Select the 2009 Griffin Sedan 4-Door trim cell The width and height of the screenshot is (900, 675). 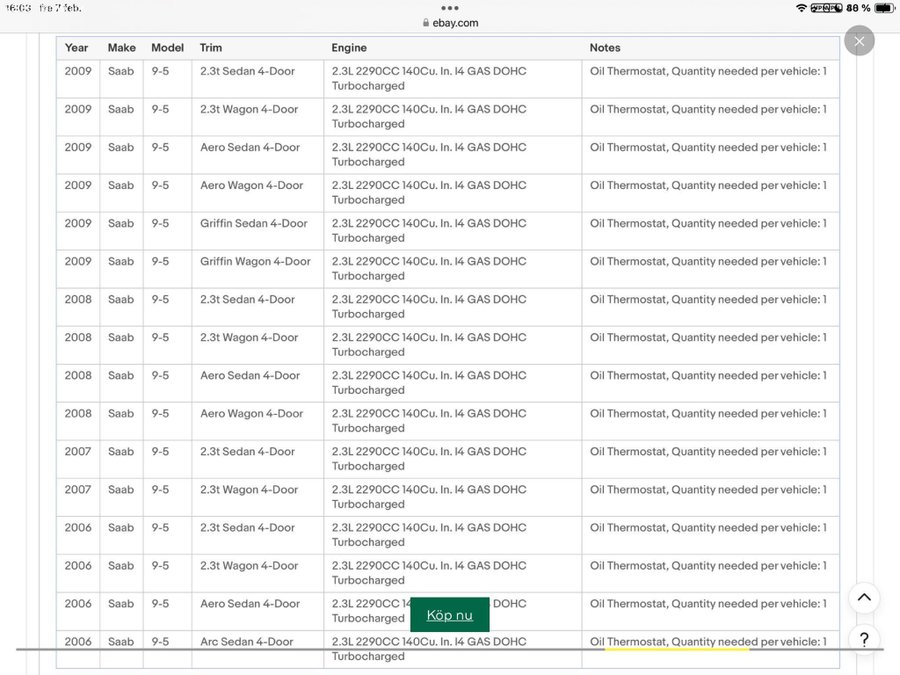coord(254,224)
